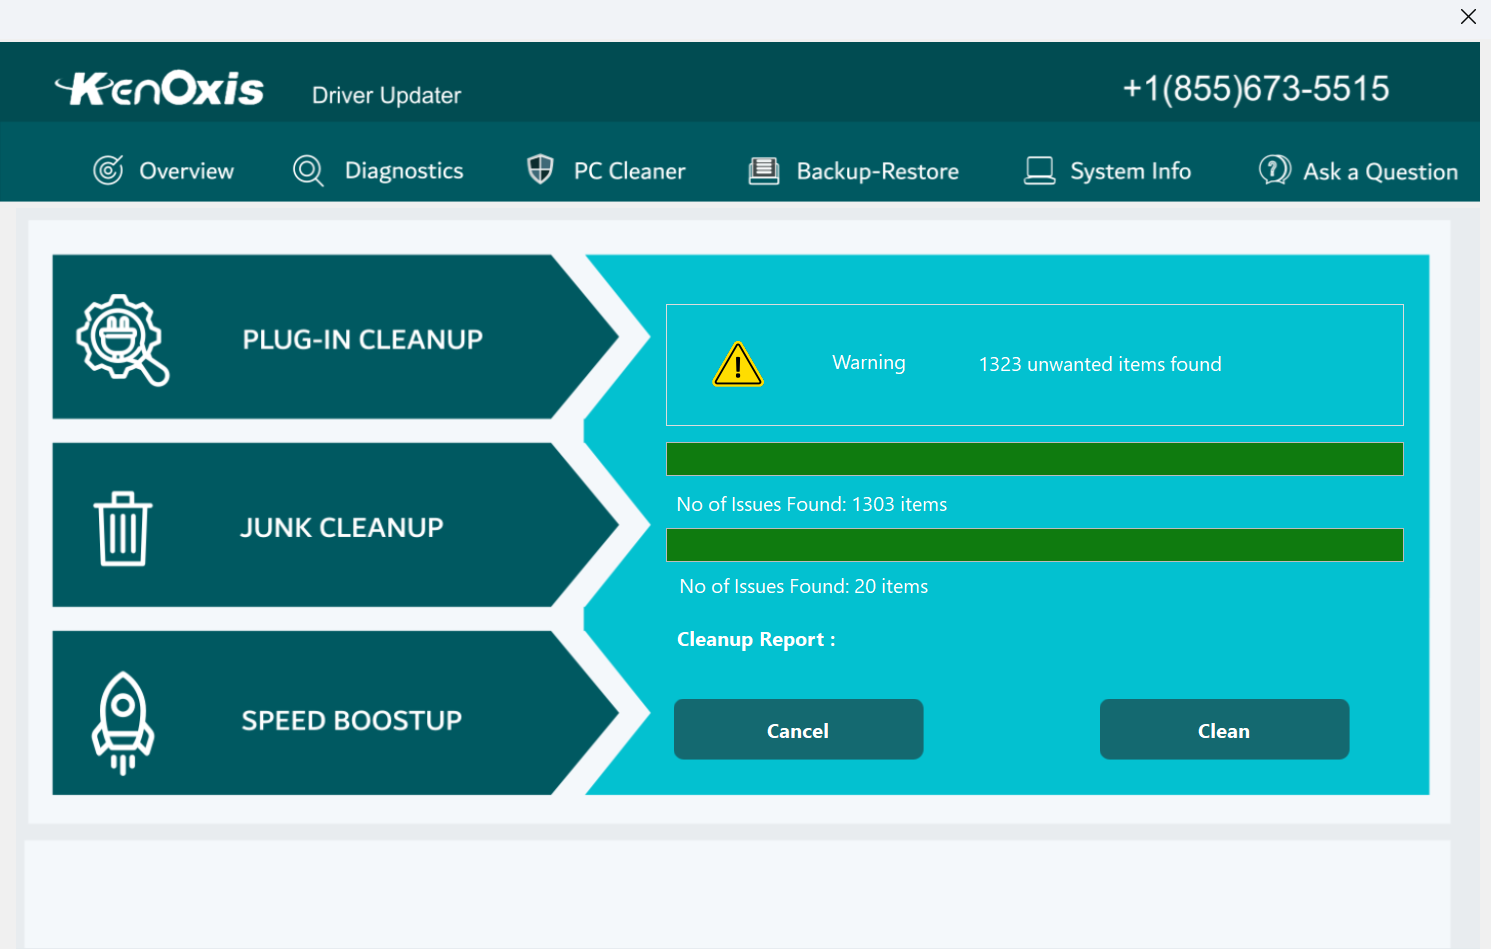Select the Plug-in Cleanup gear icon
Viewport: 1491px width, 949px height.
coord(120,338)
